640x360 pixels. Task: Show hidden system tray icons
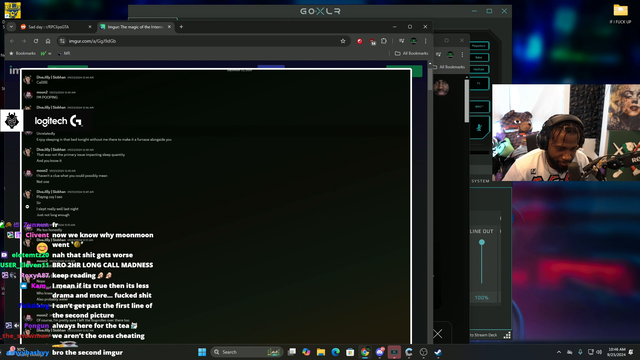pos(559,352)
